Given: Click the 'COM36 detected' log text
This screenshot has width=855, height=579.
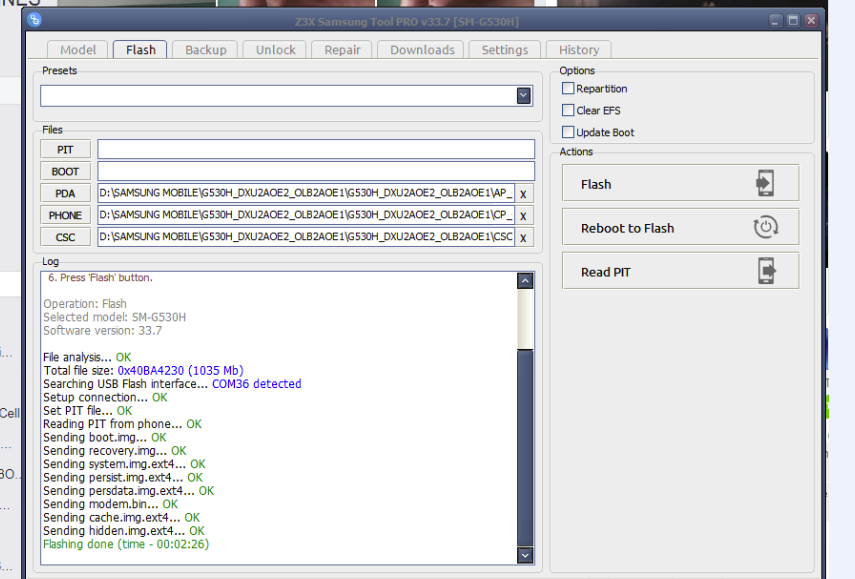Looking at the screenshot, I should pos(257,384).
